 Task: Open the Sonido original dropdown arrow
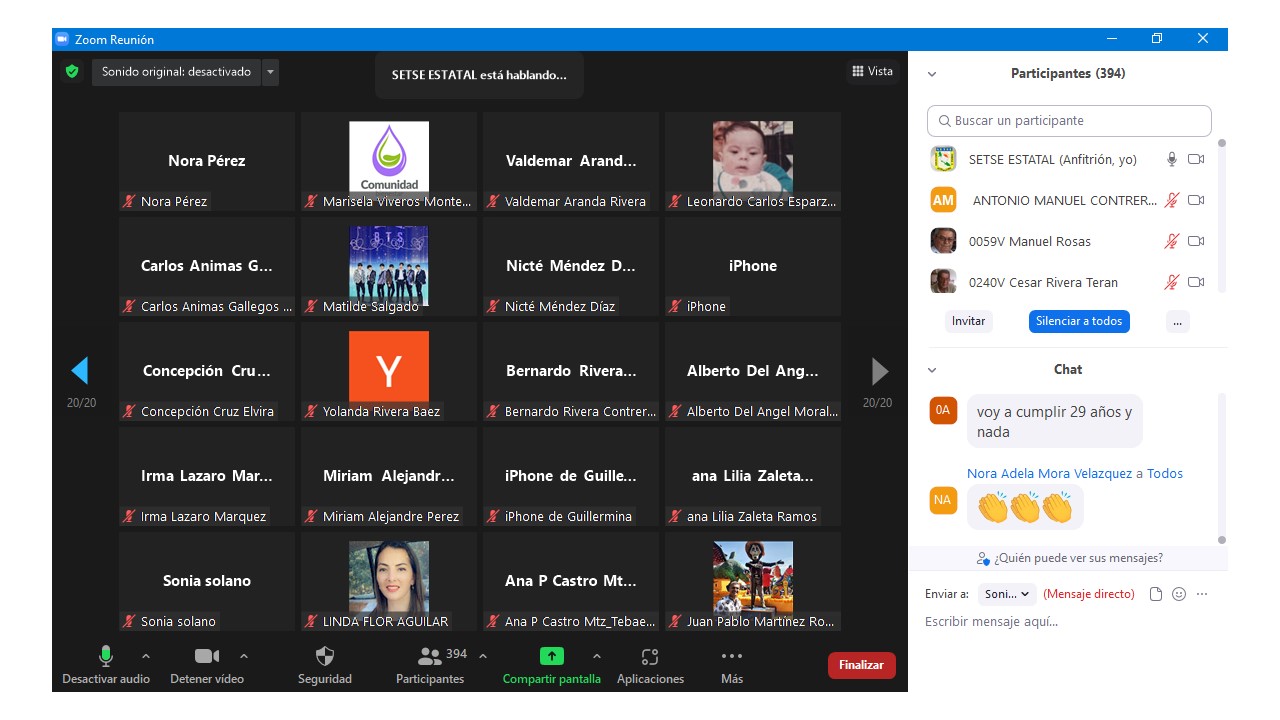pos(270,72)
